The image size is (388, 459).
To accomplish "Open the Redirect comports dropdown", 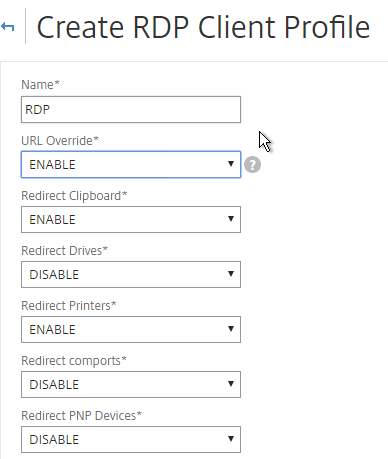I will (131, 384).
